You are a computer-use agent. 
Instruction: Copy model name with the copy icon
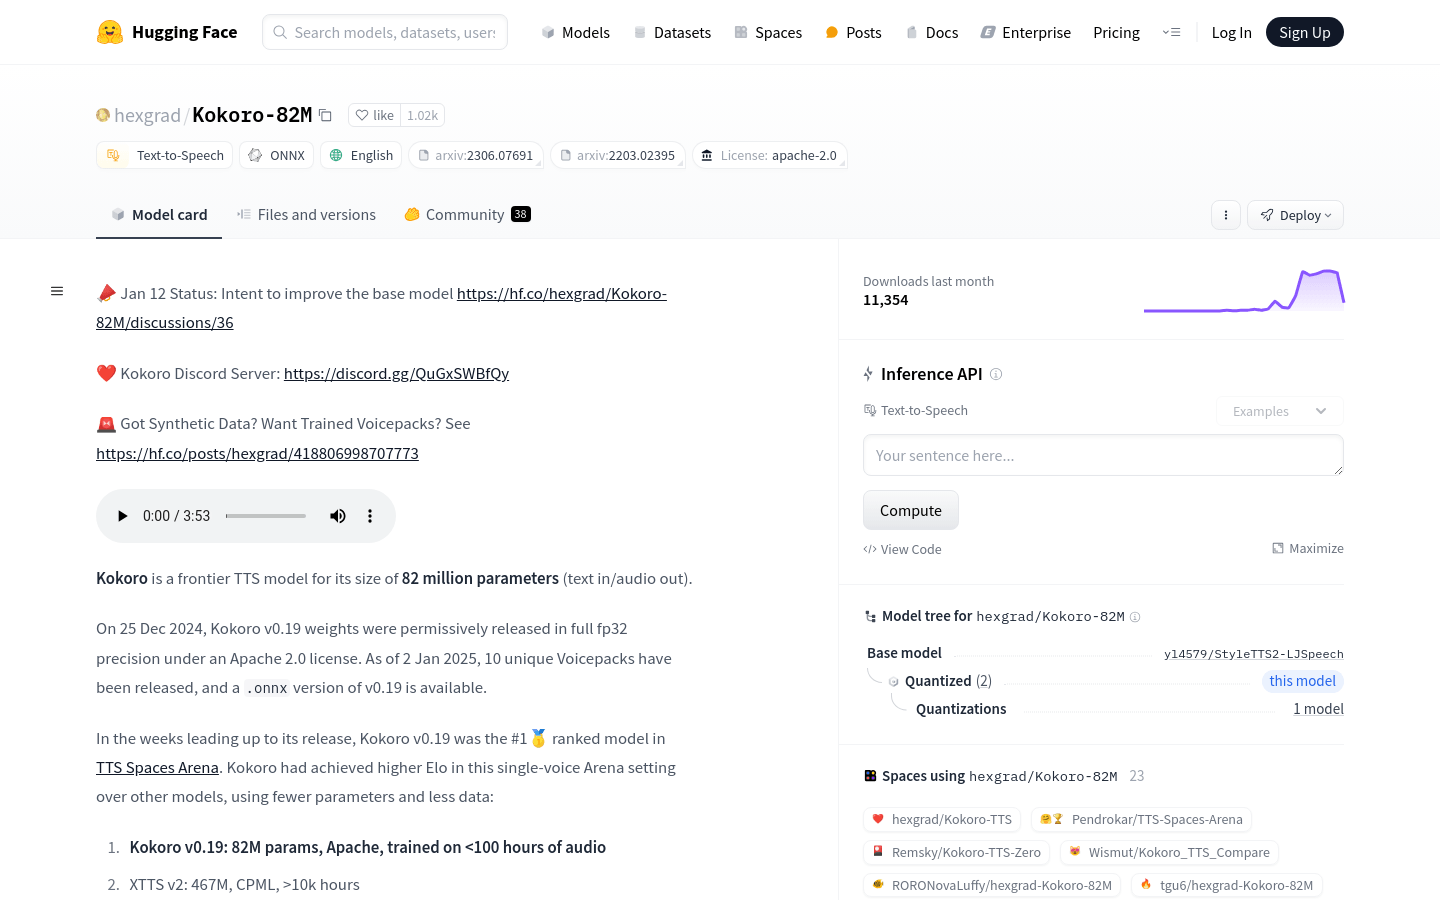(x=325, y=115)
